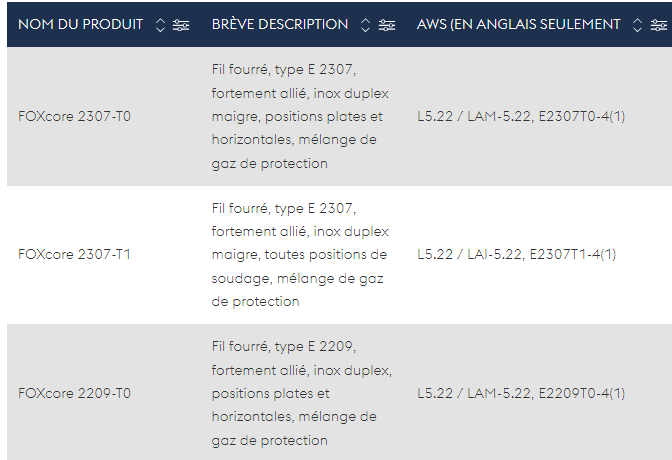Sort the AWS (en anglais seulement) column

pyautogui.click(x=637, y=25)
